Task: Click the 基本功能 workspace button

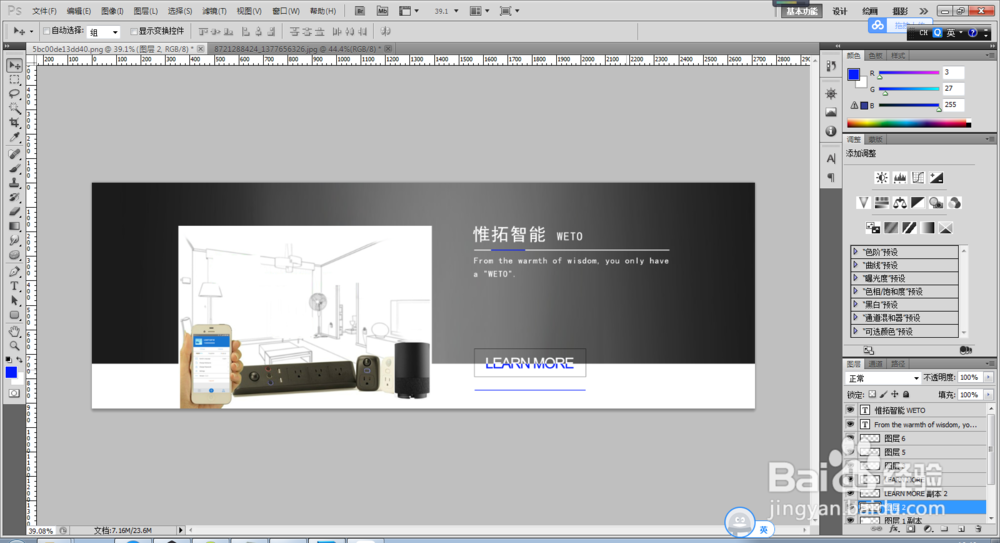Action: tap(802, 11)
